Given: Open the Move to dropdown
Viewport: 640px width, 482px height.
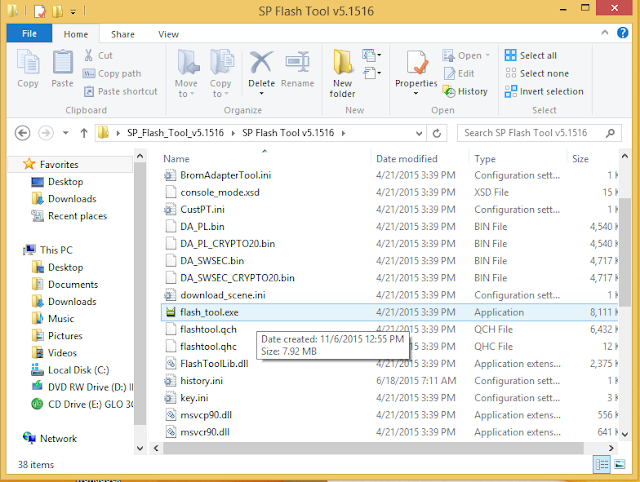Looking at the screenshot, I should tap(187, 73).
